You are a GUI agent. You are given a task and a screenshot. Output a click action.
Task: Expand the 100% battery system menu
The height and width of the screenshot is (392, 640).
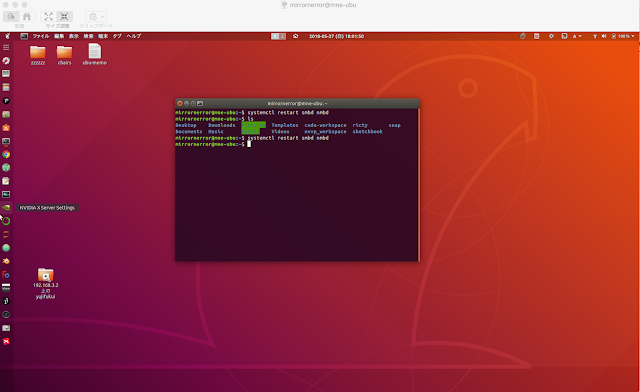pyautogui.click(x=623, y=36)
